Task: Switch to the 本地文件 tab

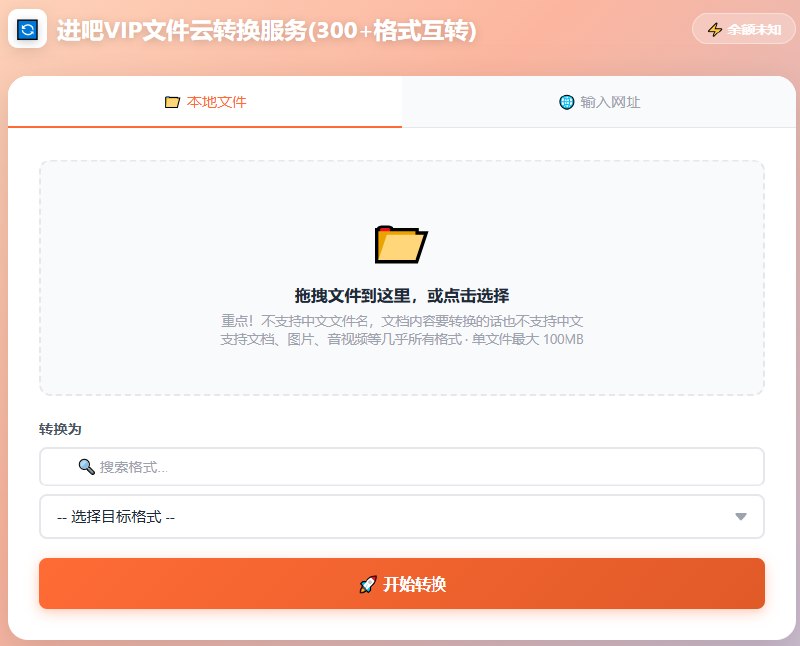Action: click(205, 102)
